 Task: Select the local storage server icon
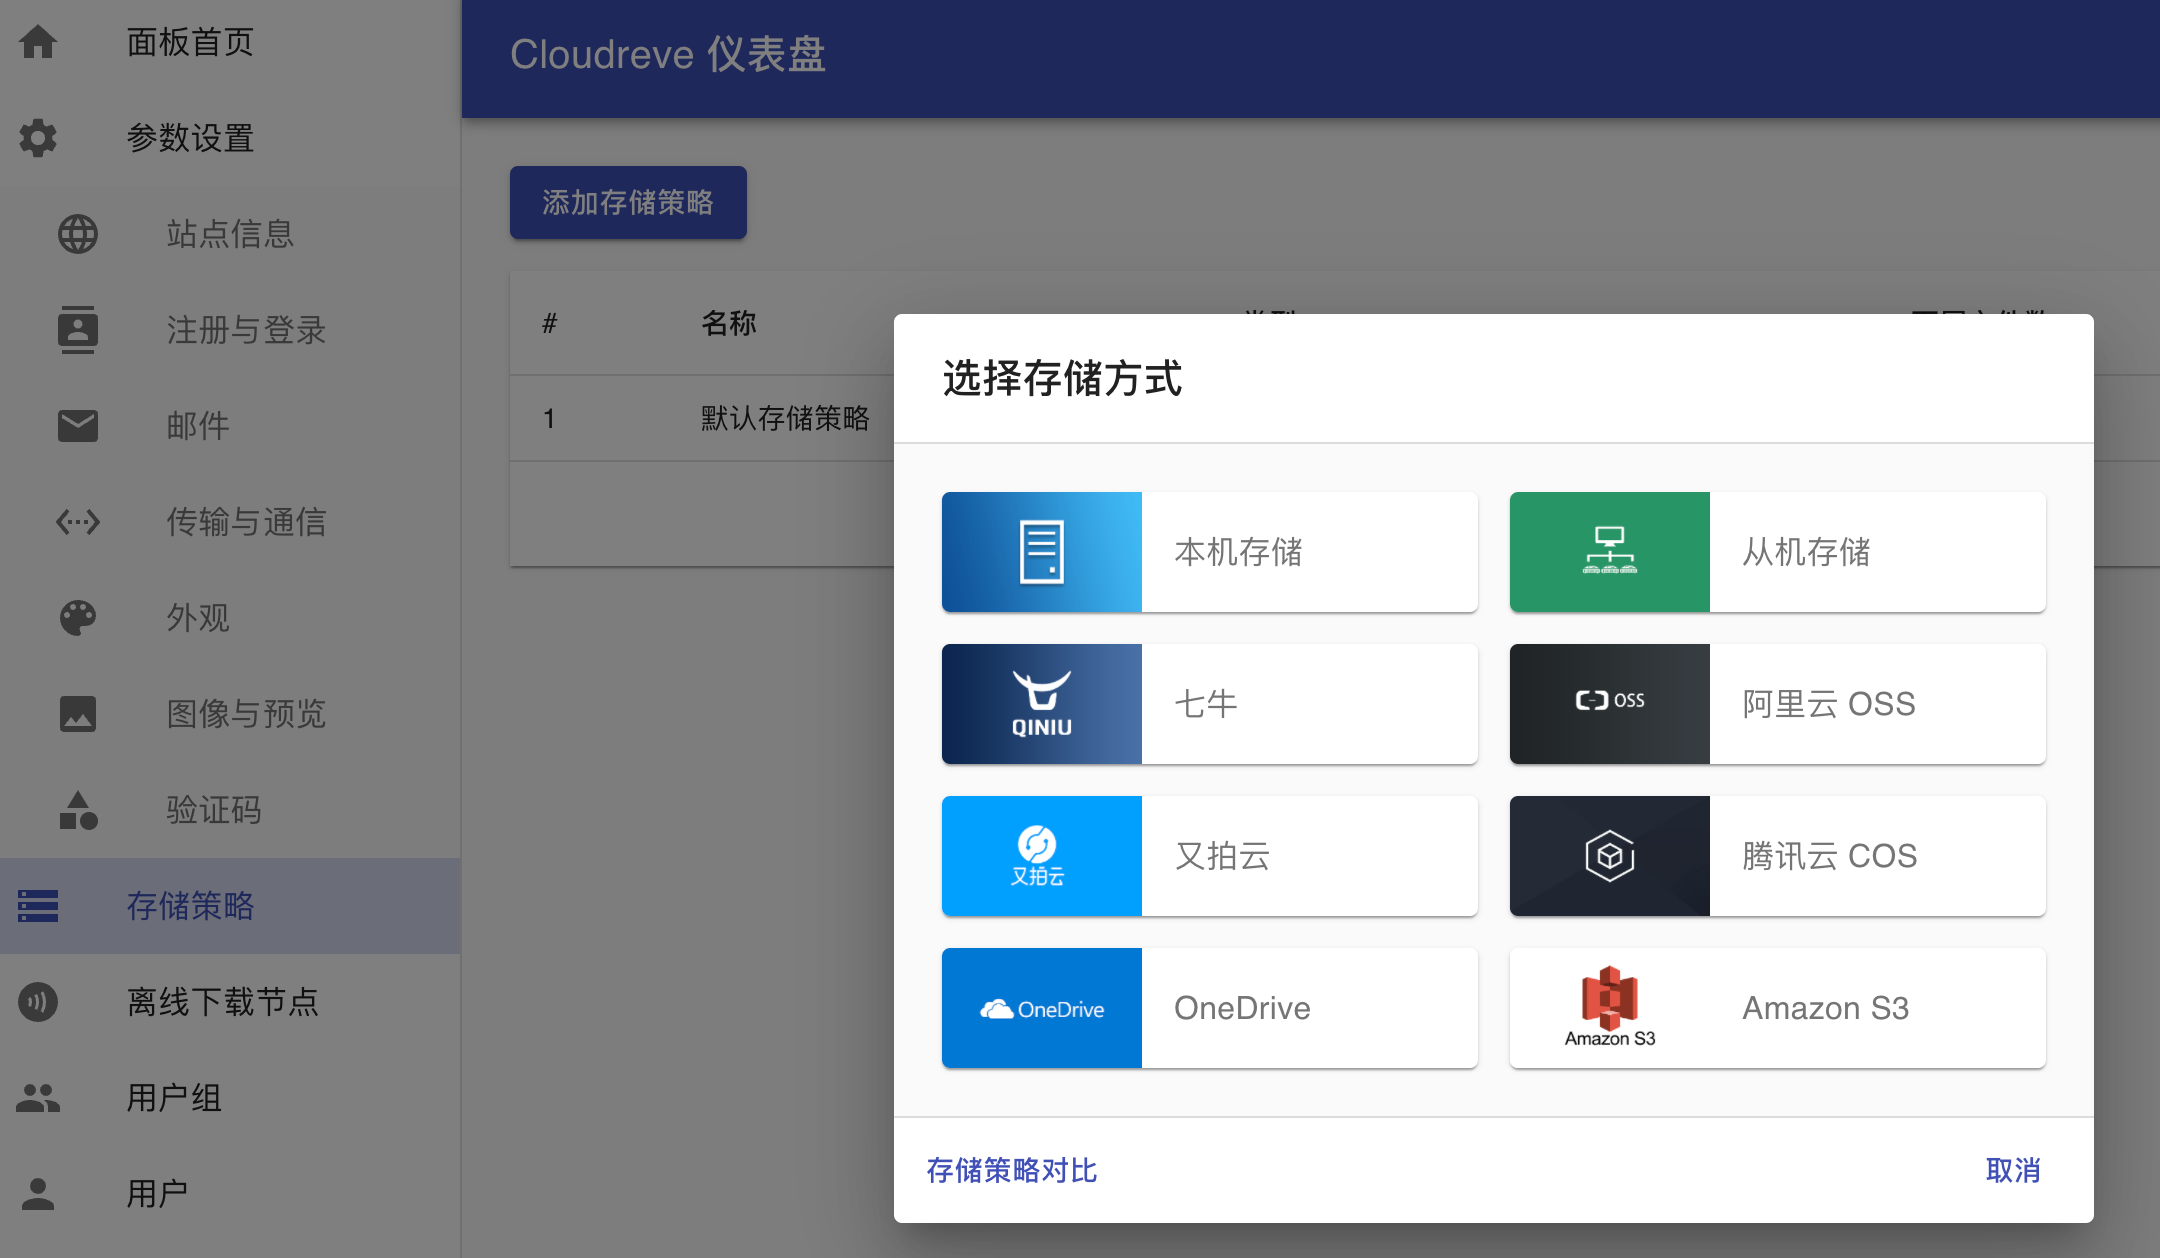[1041, 552]
